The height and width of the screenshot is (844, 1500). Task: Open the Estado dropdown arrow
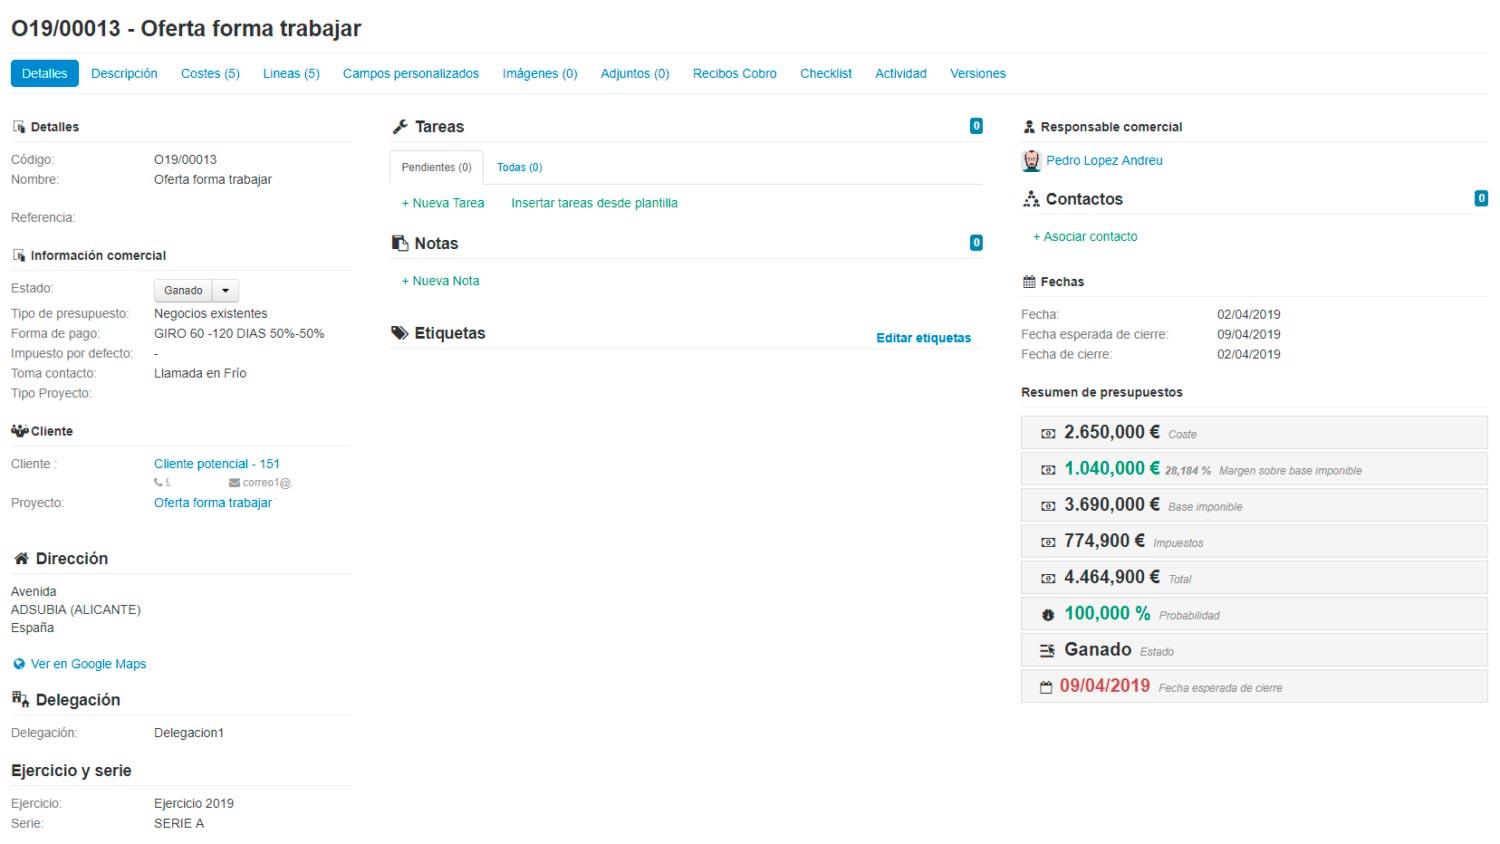[226, 290]
